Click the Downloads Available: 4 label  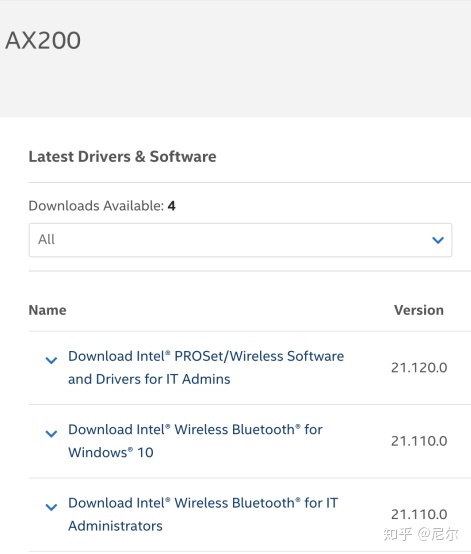click(x=102, y=206)
